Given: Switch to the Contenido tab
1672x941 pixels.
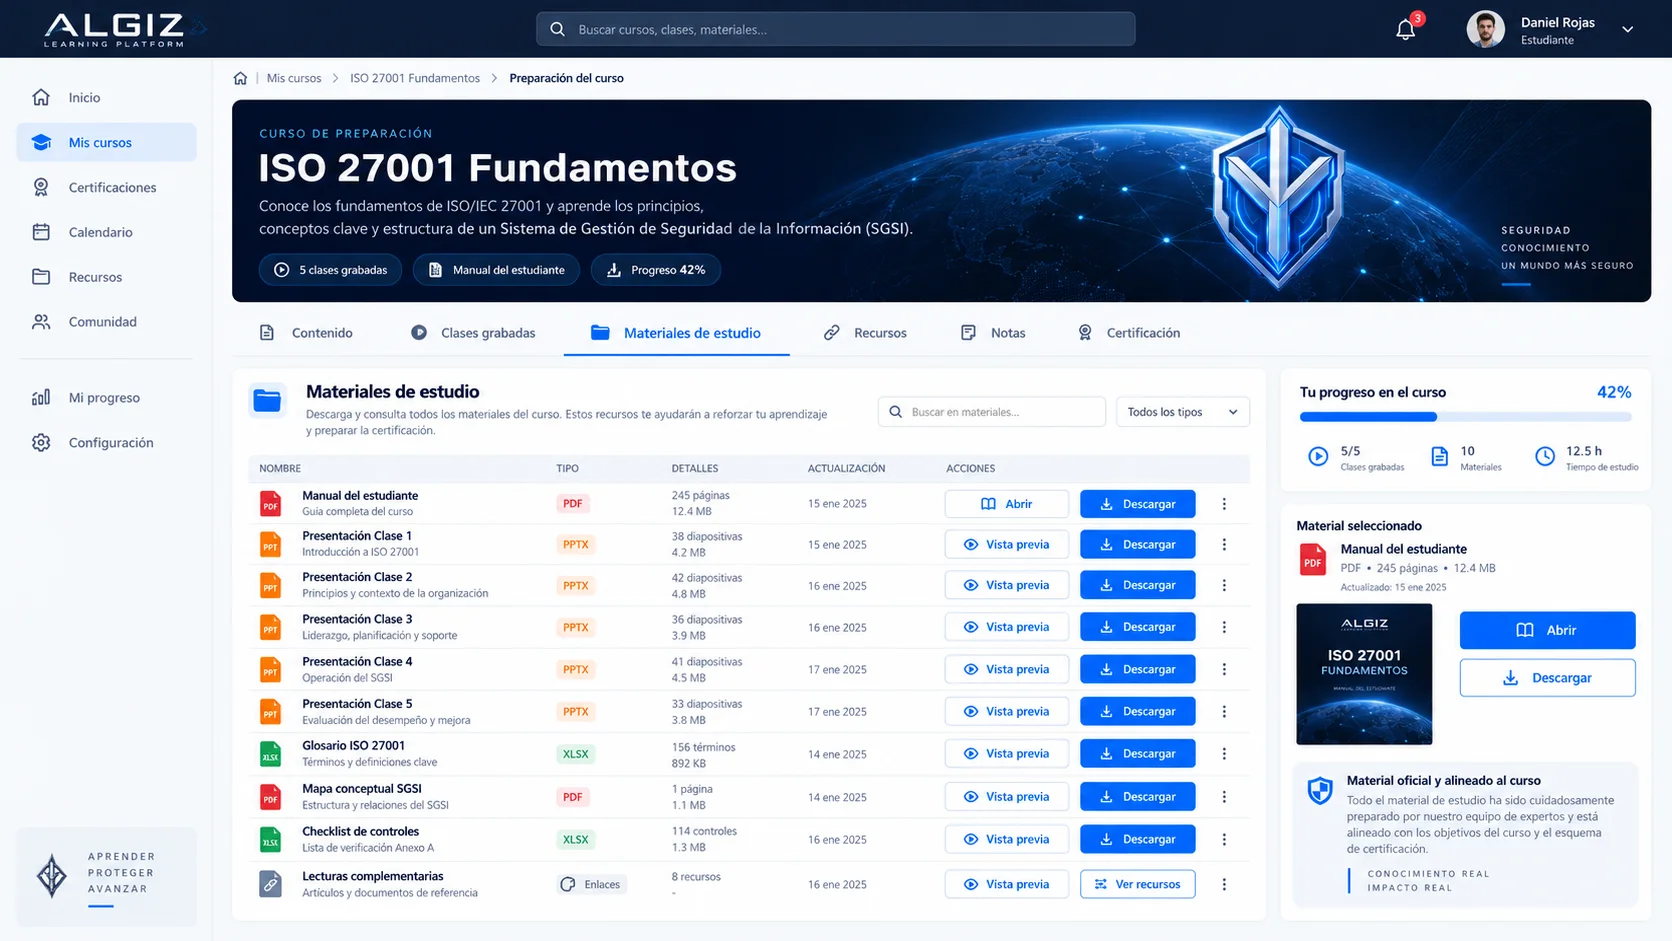Looking at the screenshot, I should pyautogui.click(x=306, y=333).
